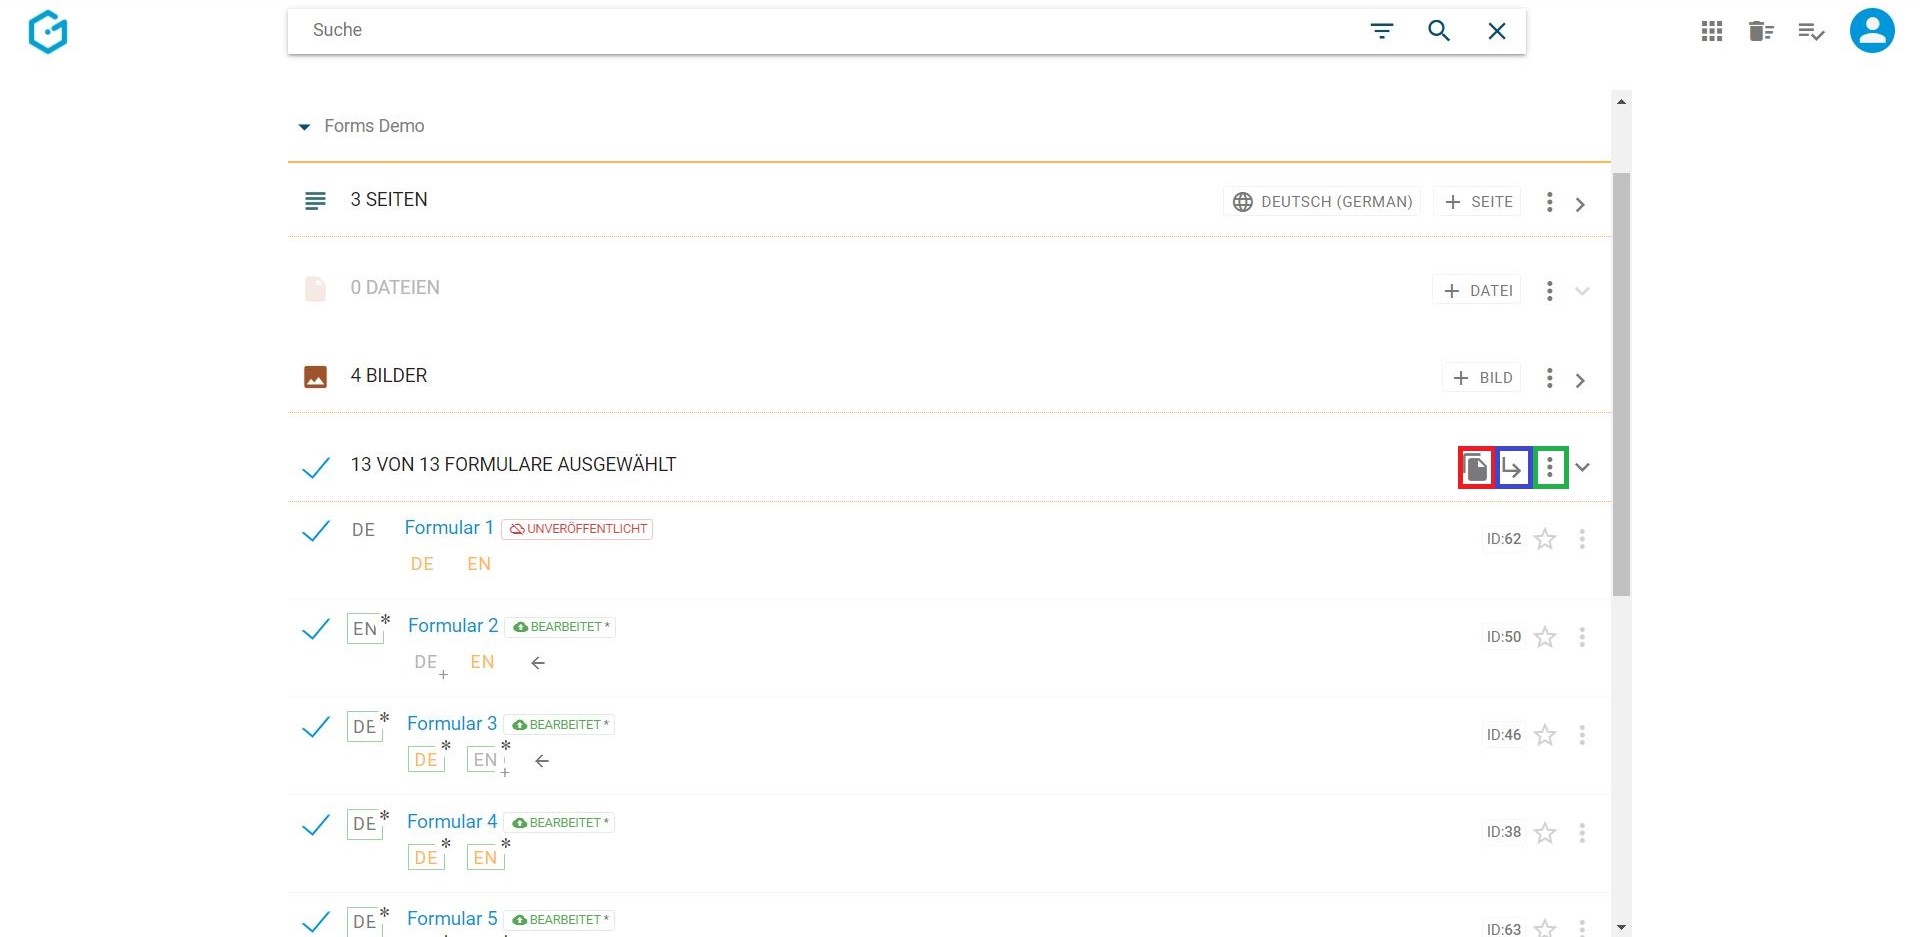Click the Unveröffentlicht status badge
Viewport: 1920px width, 937px height.
click(577, 529)
